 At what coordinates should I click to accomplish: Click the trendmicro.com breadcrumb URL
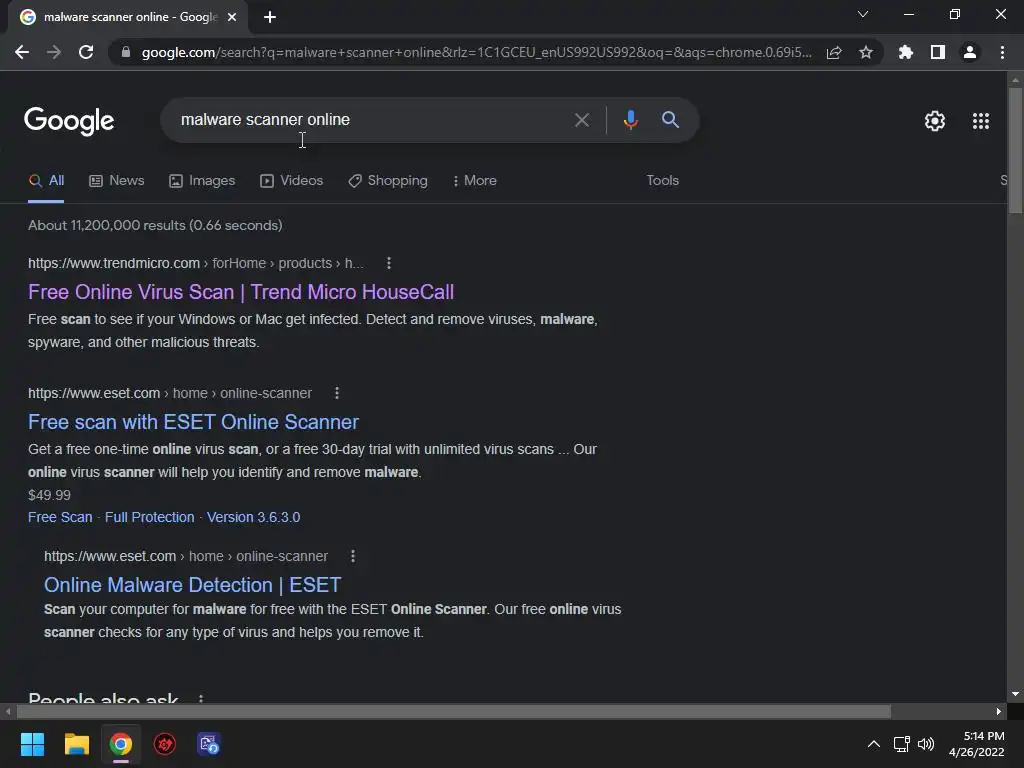tap(196, 263)
